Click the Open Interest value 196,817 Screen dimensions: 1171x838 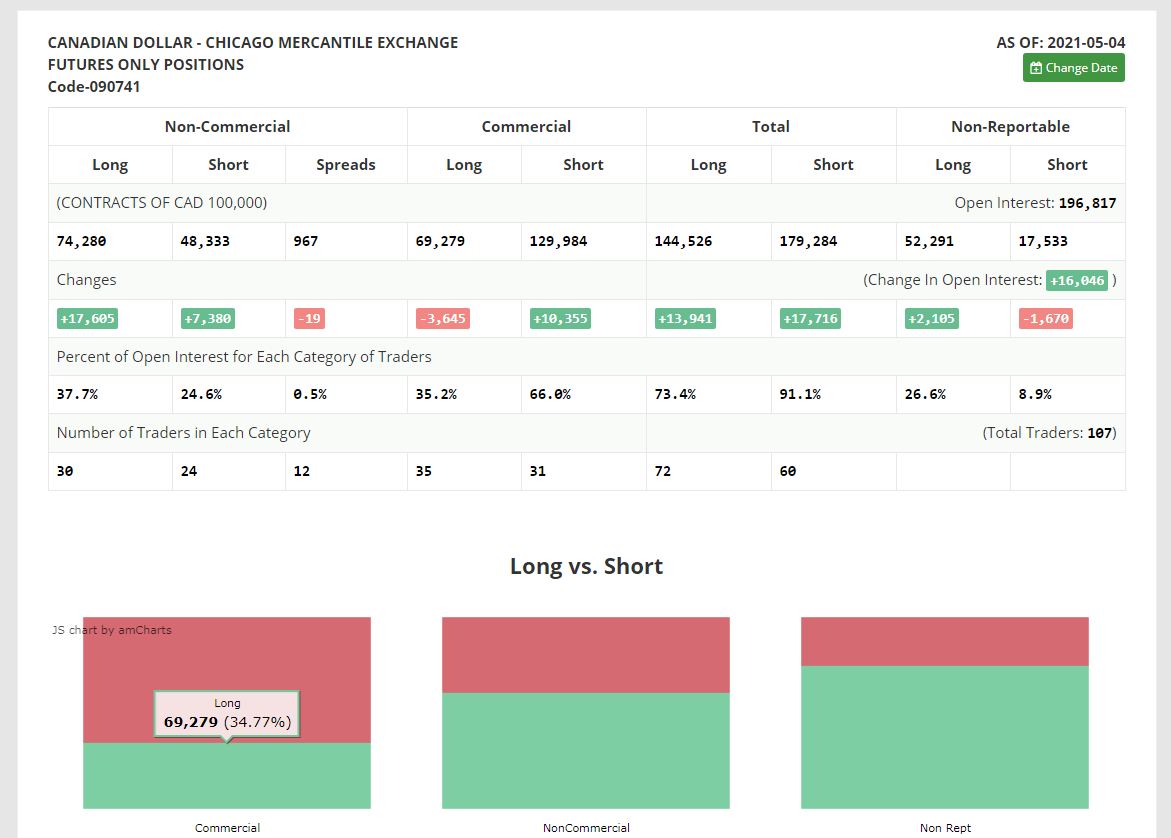(1087, 203)
